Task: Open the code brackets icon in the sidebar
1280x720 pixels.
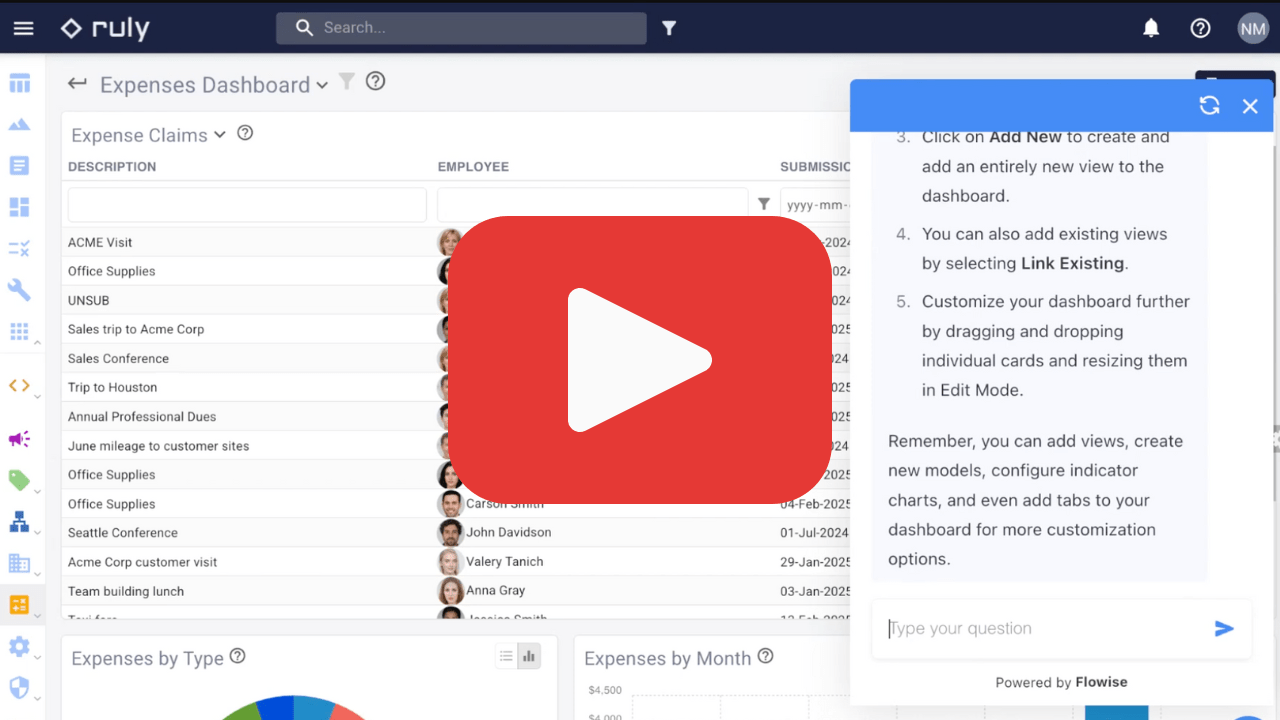Action: coord(19,385)
